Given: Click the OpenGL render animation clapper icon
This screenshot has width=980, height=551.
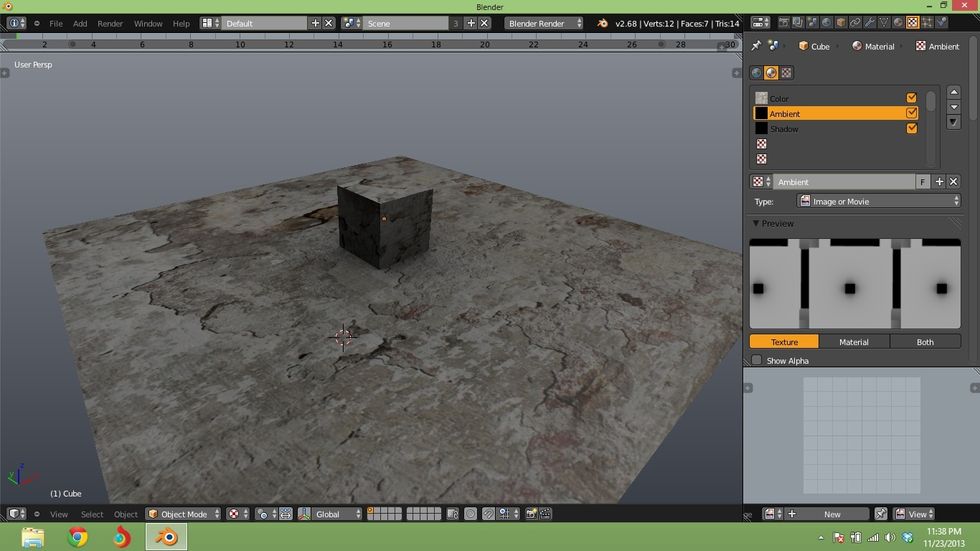Looking at the screenshot, I should pyautogui.click(x=545, y=514).
